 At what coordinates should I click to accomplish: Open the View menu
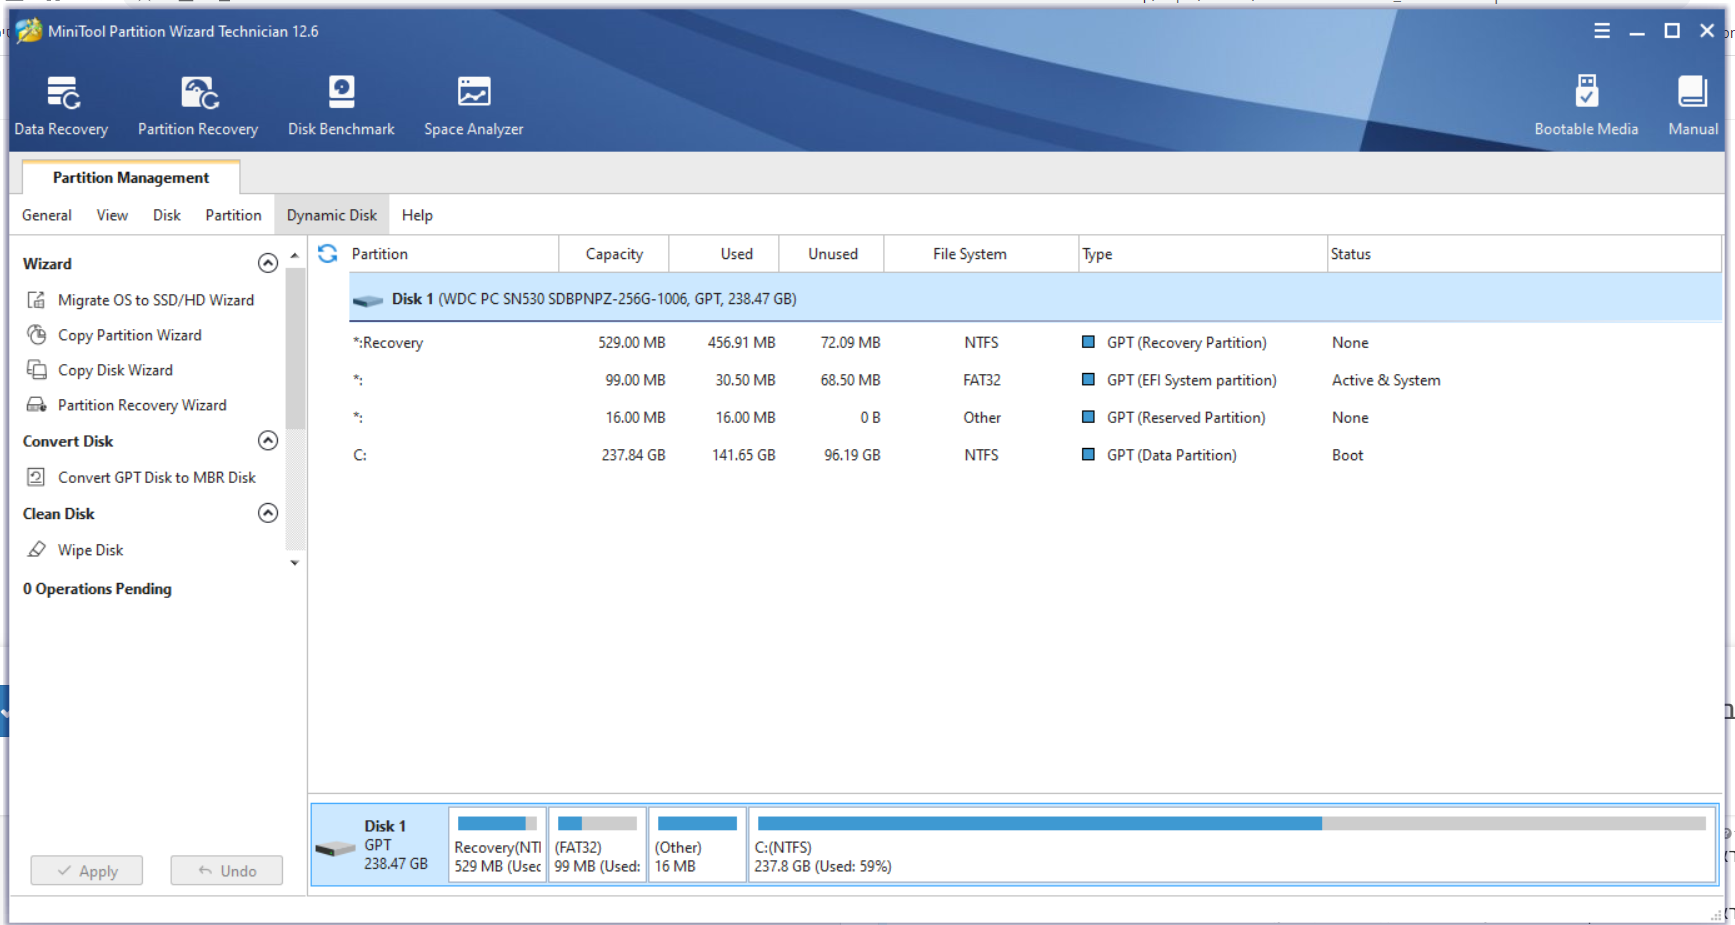tap(112, 215)
